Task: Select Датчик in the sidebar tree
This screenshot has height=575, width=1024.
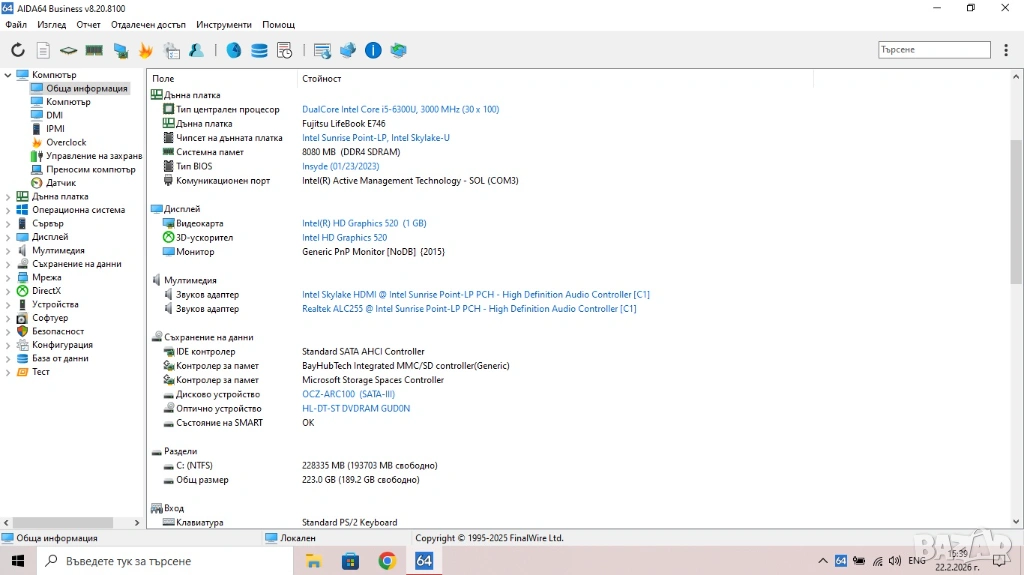Action: coord(60,183)
